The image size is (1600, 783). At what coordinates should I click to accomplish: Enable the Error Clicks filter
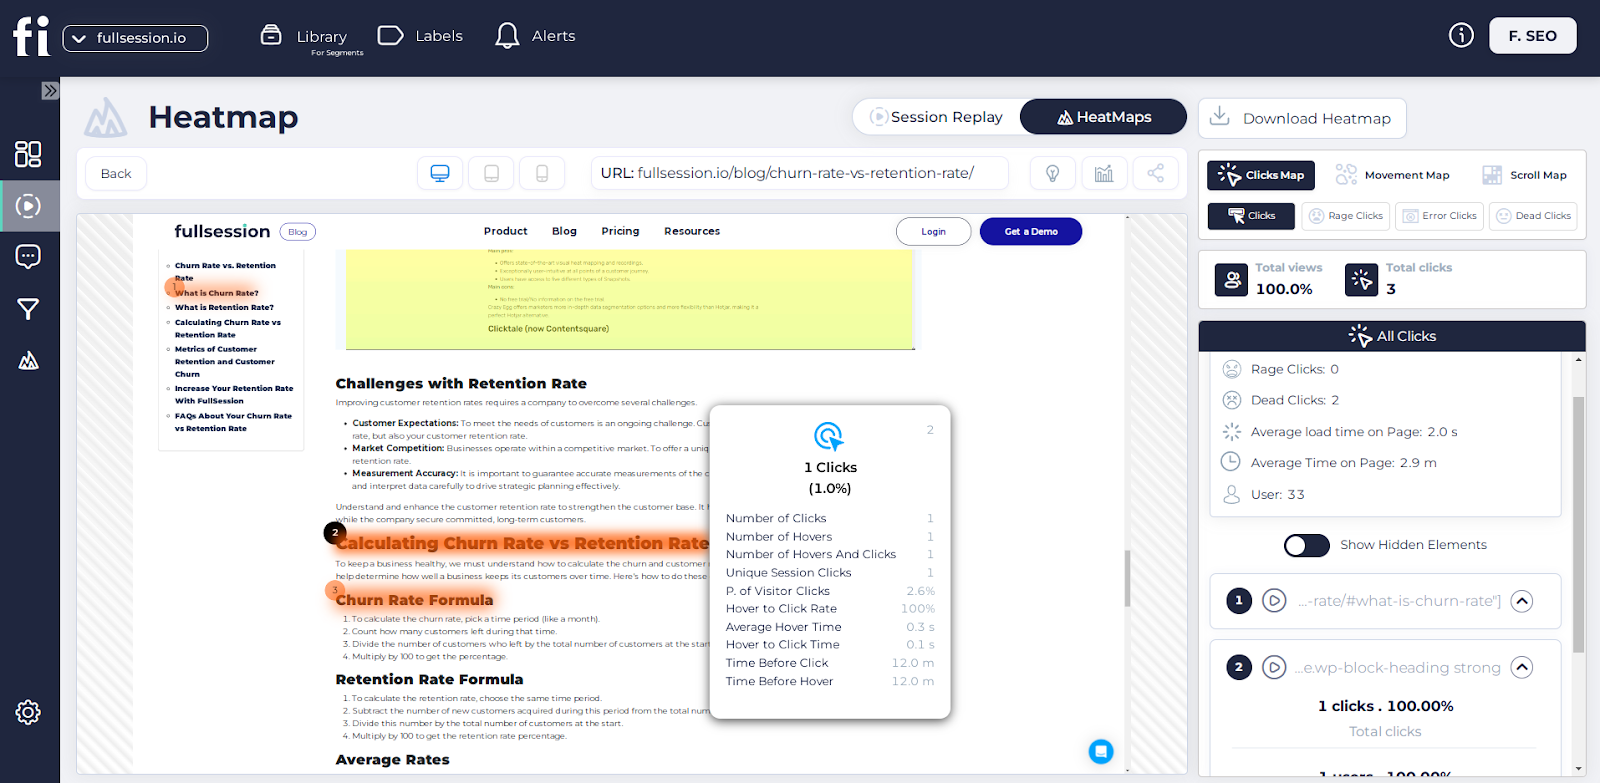tap(1439, 216)
